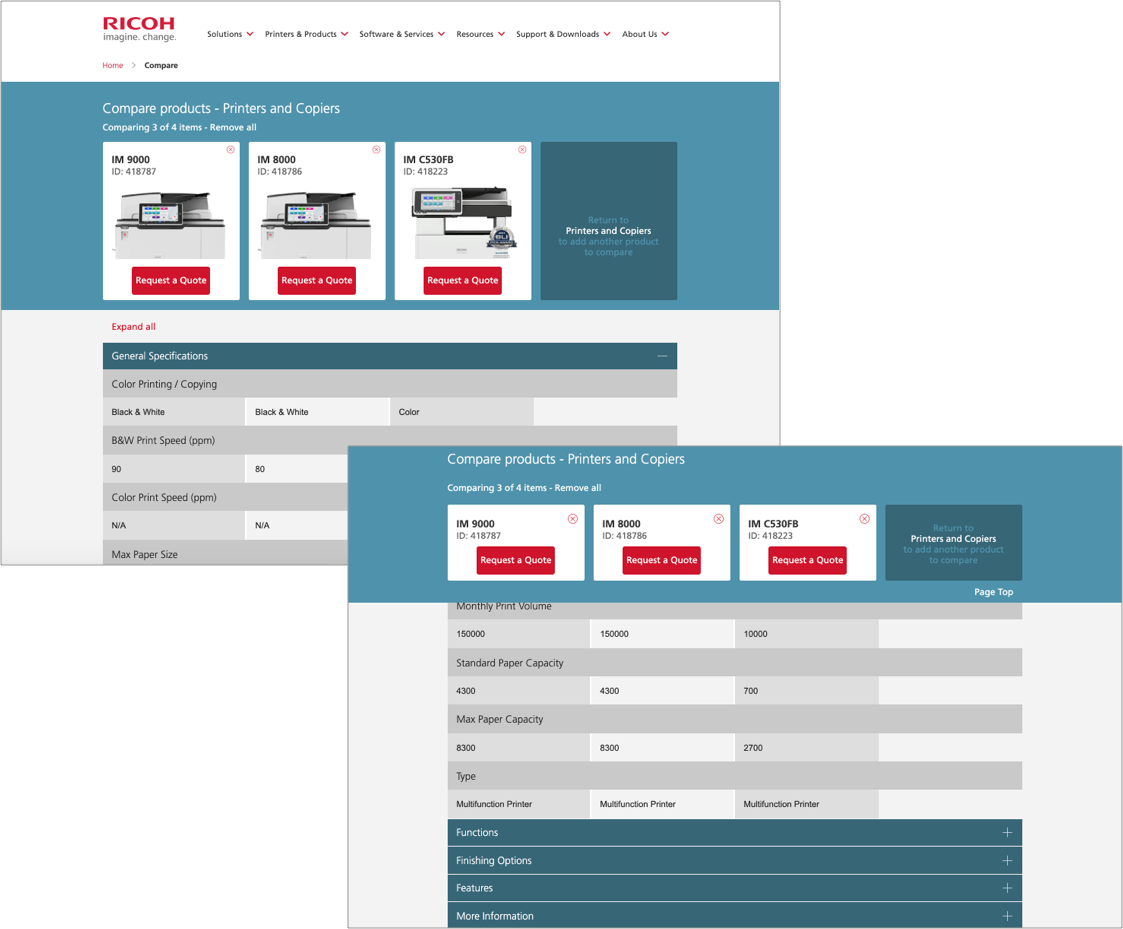Click IM 9000 printer image
This screenshot has height=929, width=1123.
(x=170, y=225)
